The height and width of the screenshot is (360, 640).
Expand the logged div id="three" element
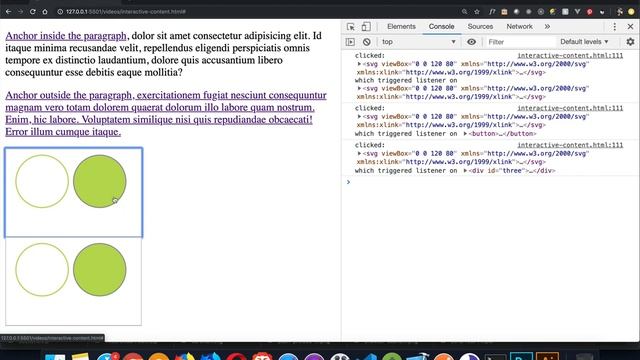(465, 171)
